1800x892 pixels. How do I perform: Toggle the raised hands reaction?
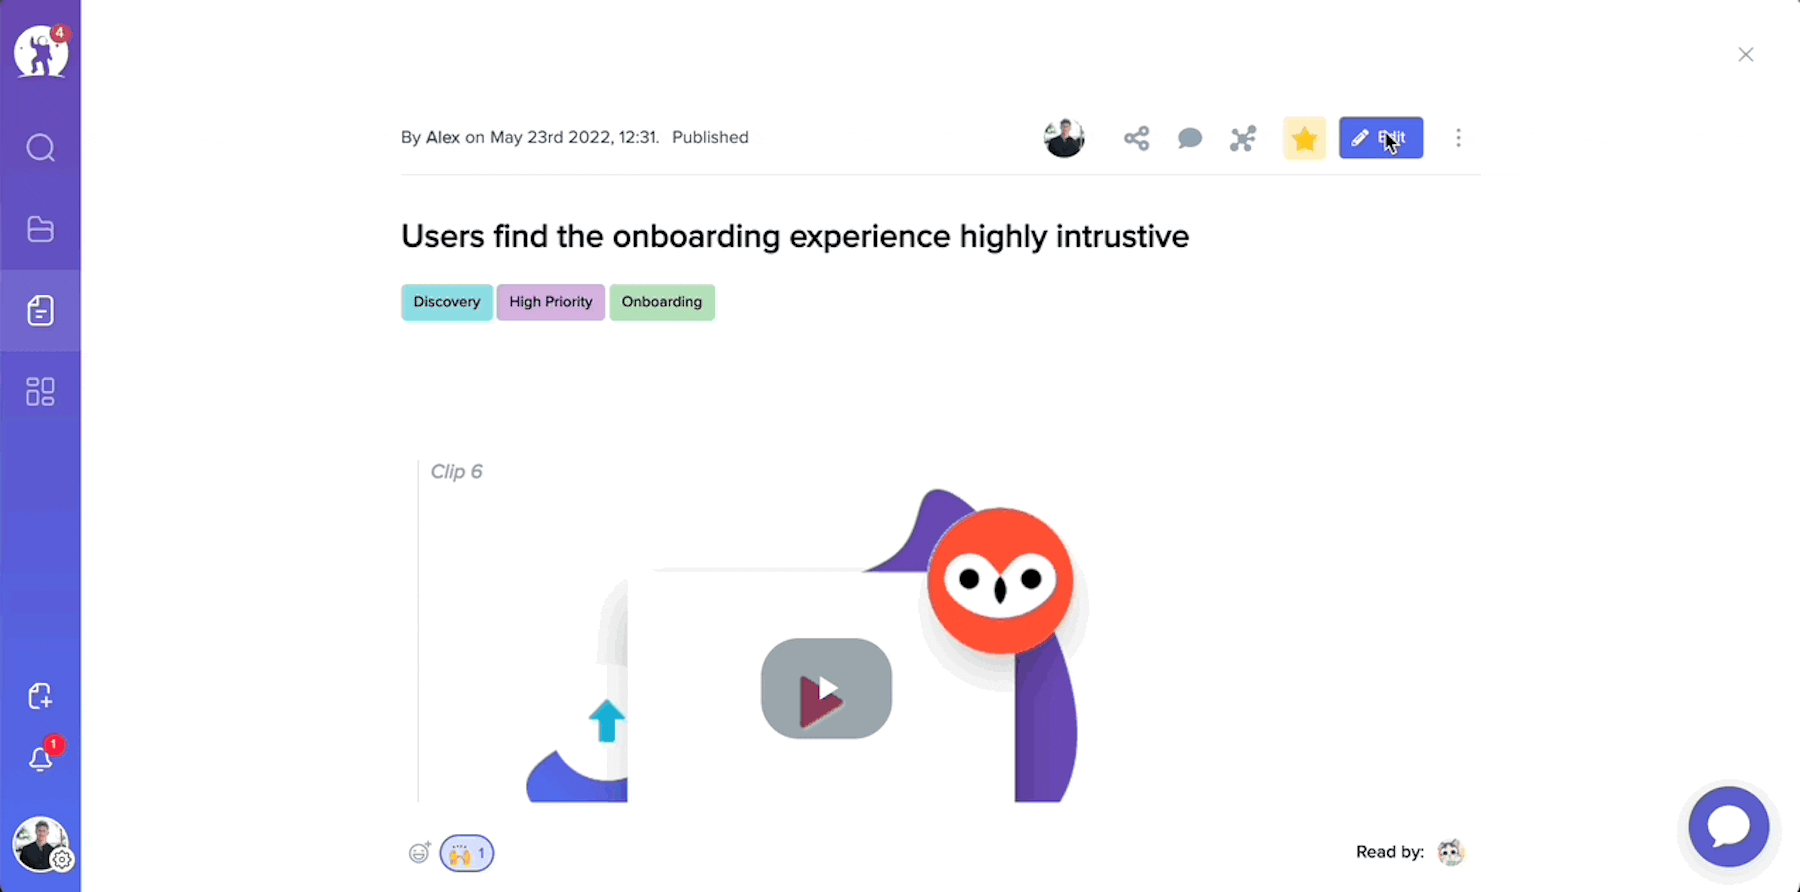[x=467, y=853]
